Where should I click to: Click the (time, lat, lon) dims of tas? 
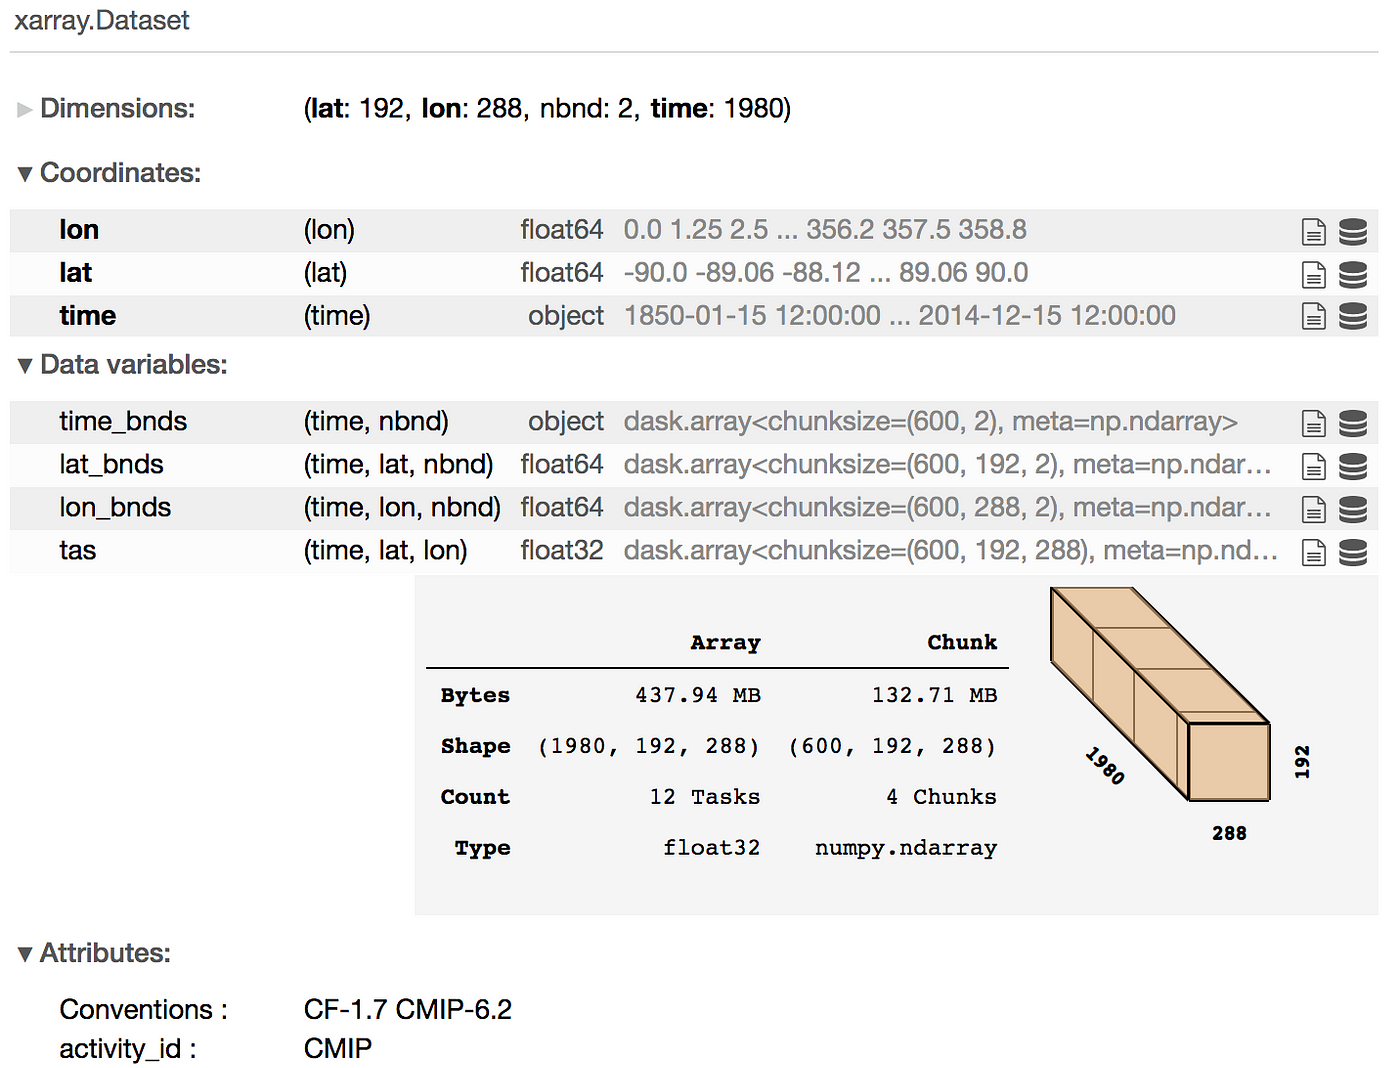click(x=385, y=551)
